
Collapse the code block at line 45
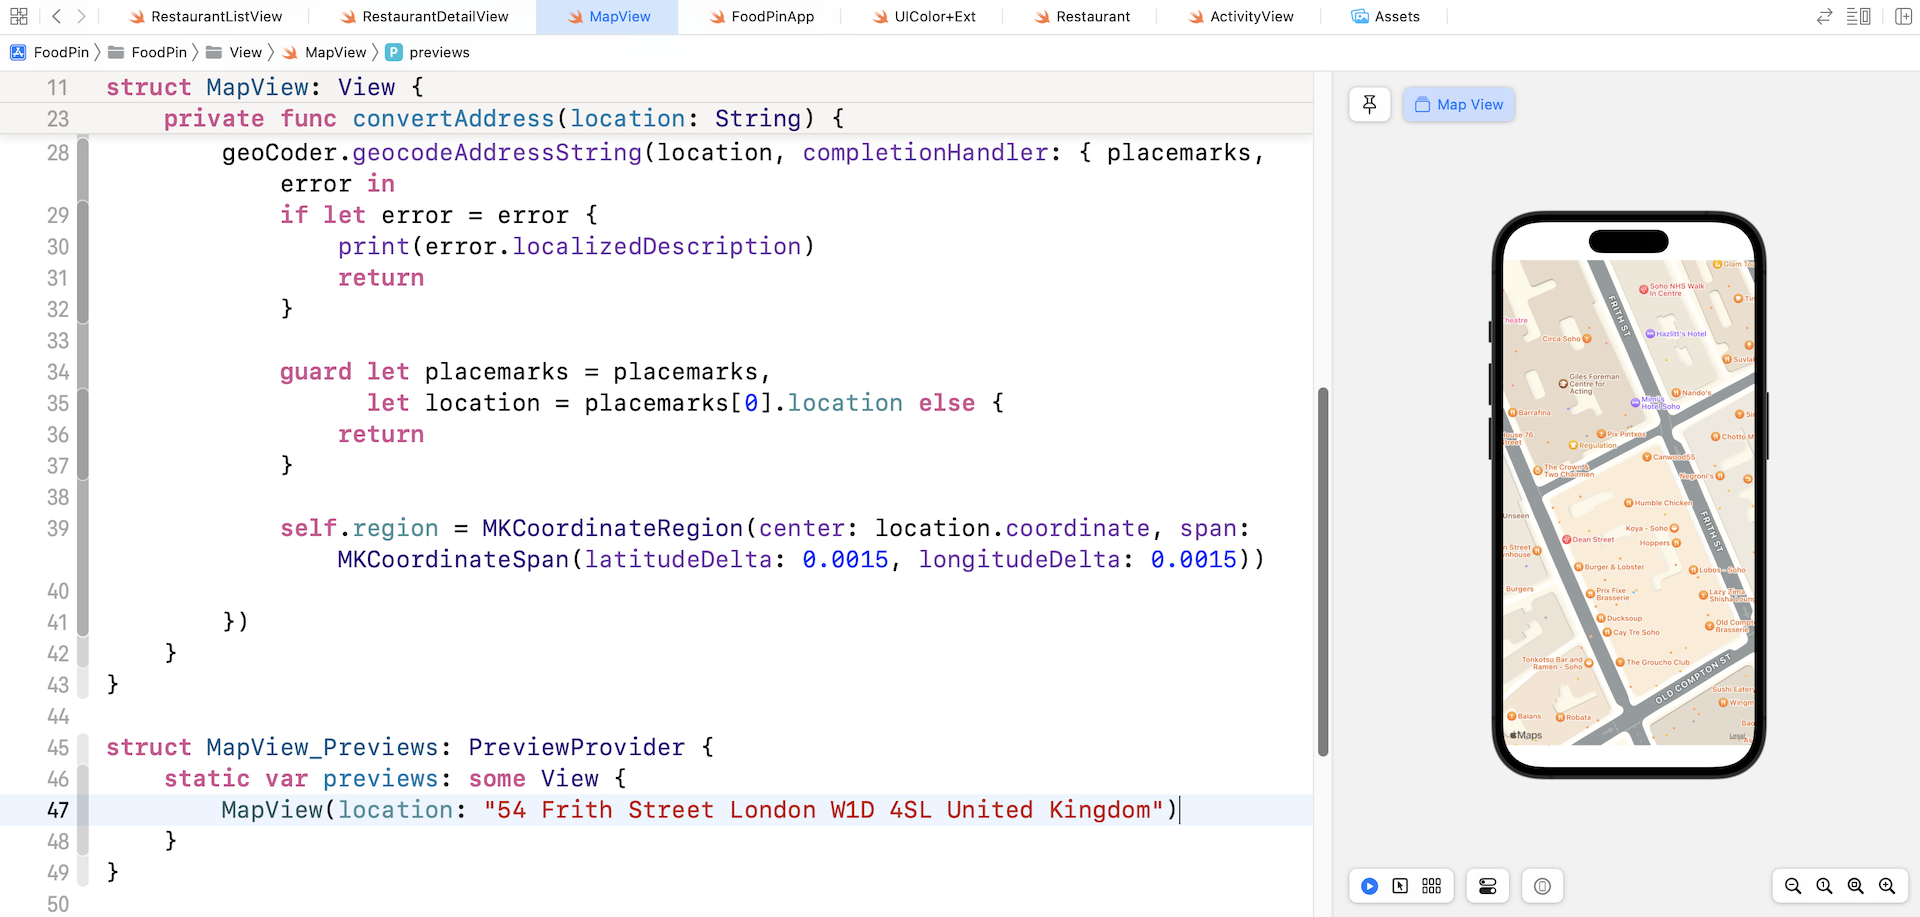[x=84, y=747]
